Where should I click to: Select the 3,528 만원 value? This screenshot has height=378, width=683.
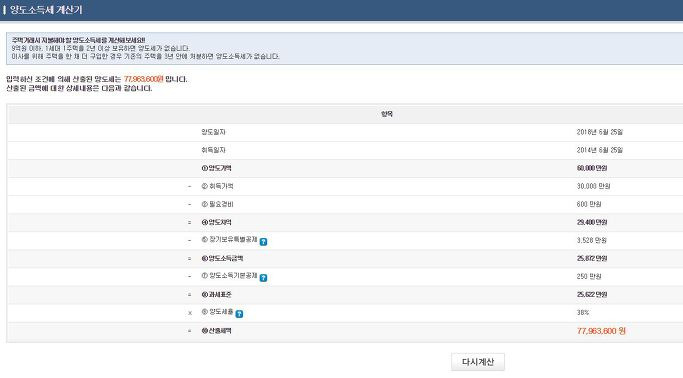coord(592,240)
